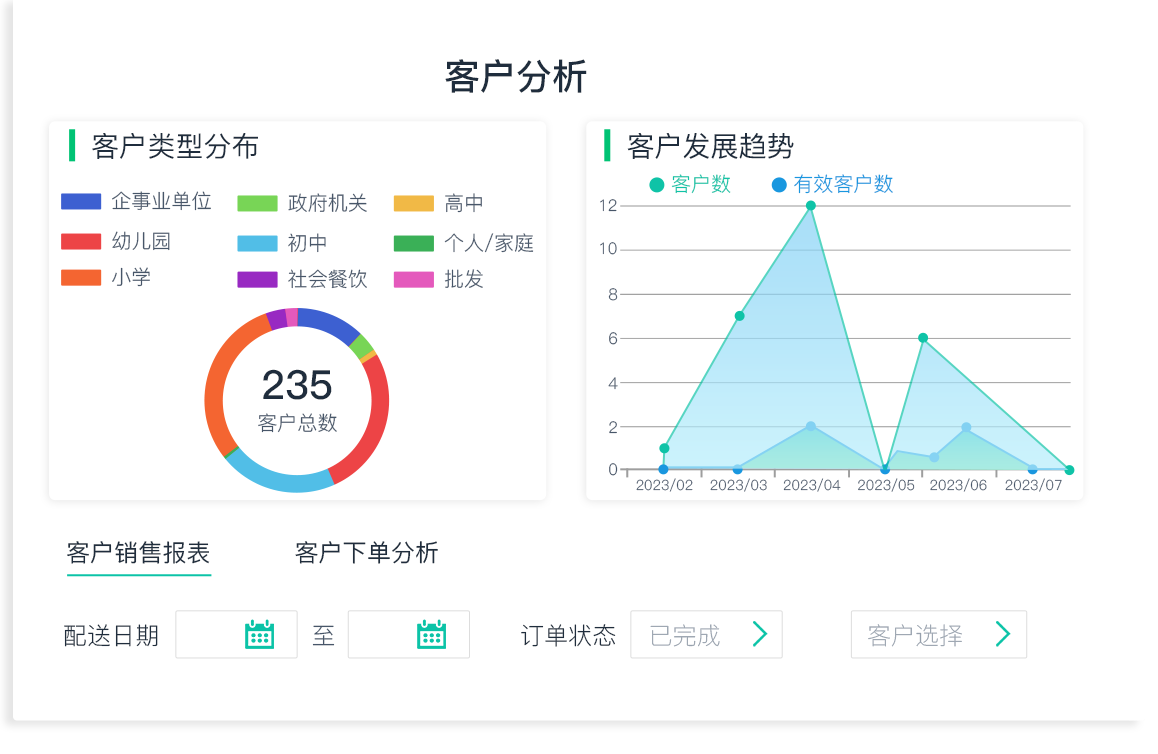Click the 批发 legend color swatch

tap(413, 280)
